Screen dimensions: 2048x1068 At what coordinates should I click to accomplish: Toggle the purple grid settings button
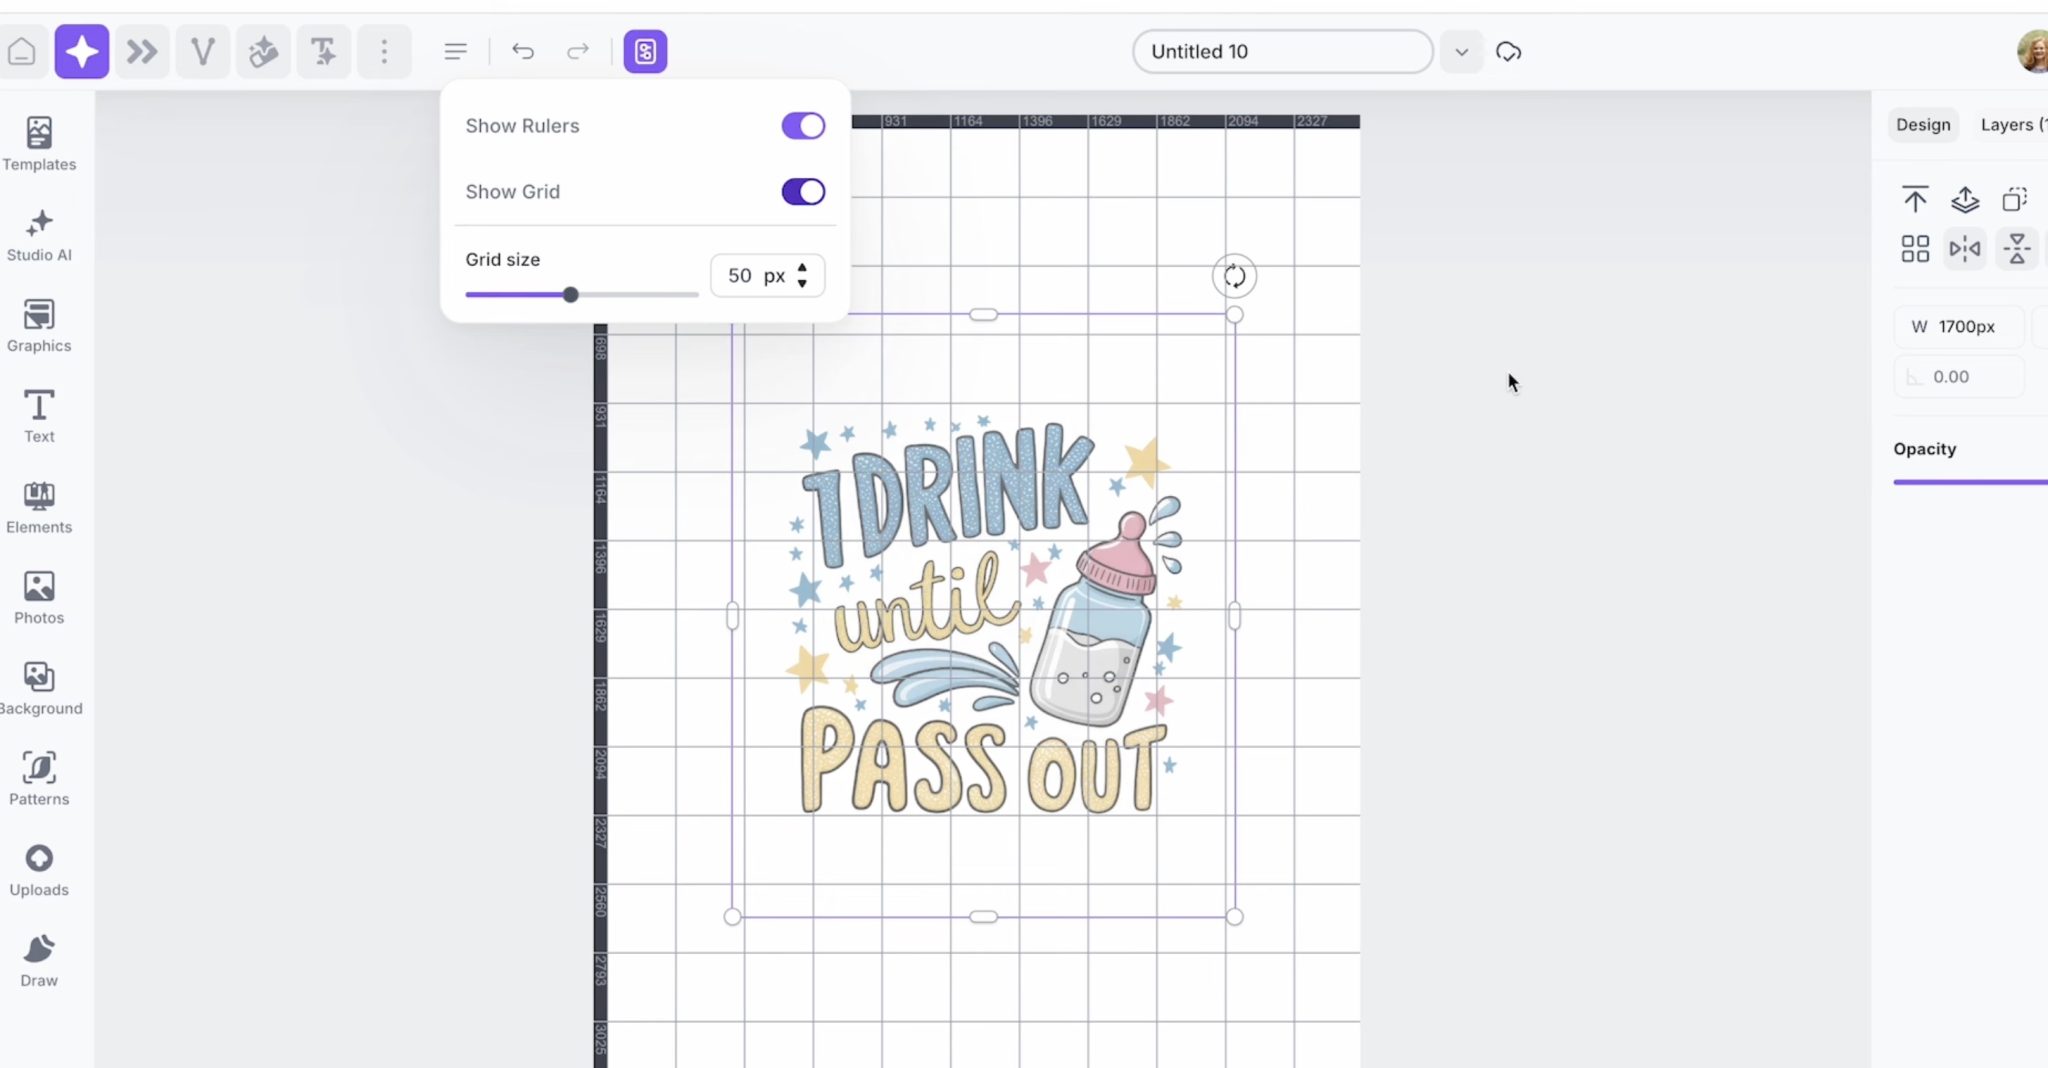click(x=645, y=52)
